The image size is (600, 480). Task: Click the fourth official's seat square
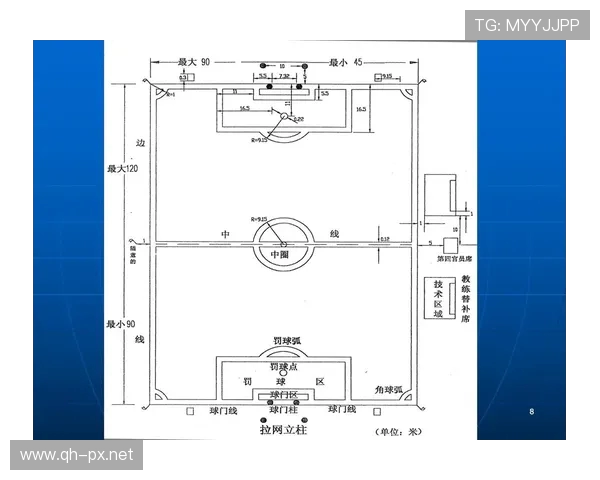pyautogui.click(x=450, y=245)
